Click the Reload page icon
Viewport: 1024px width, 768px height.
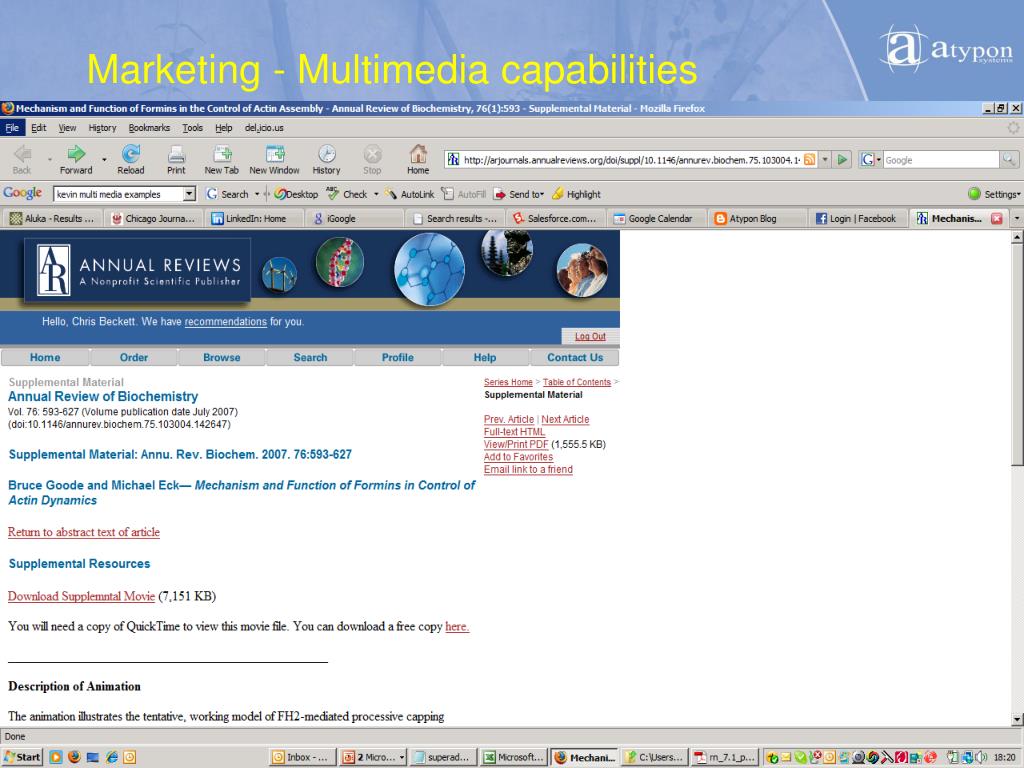coord(131,154)
